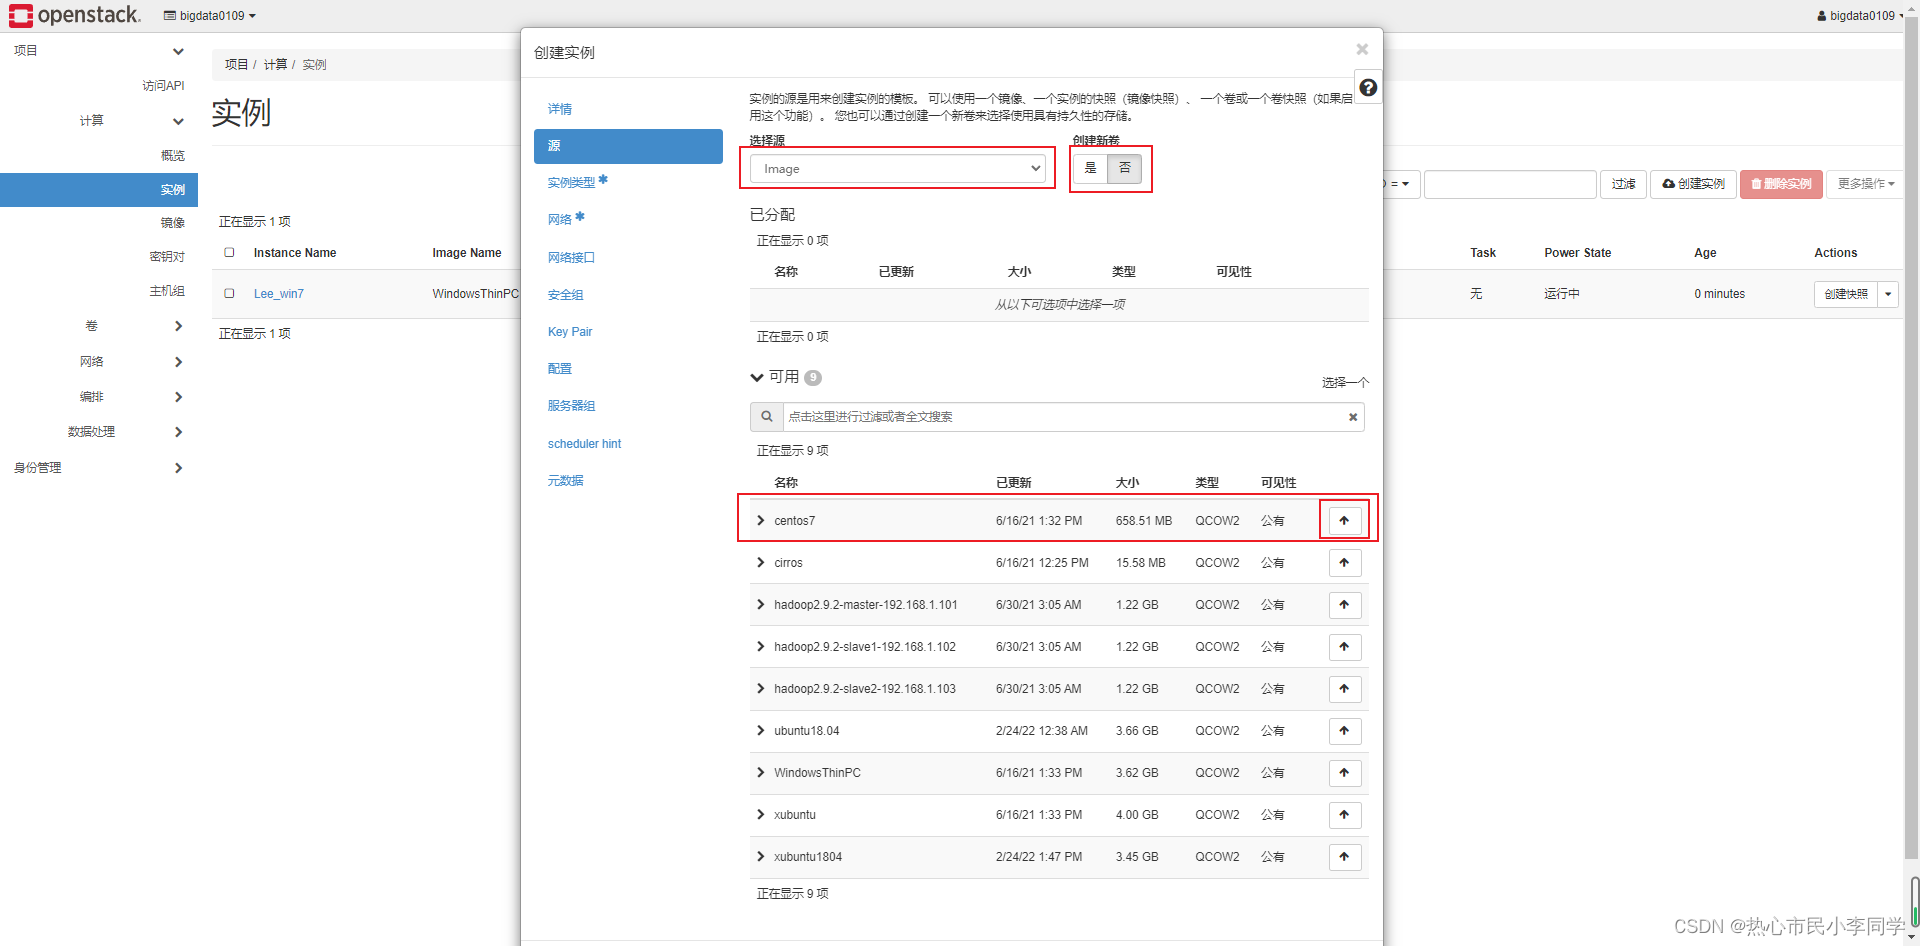1920x946 pixels.
Task: Go to 配置 step
Action: [x=560, y=369]
